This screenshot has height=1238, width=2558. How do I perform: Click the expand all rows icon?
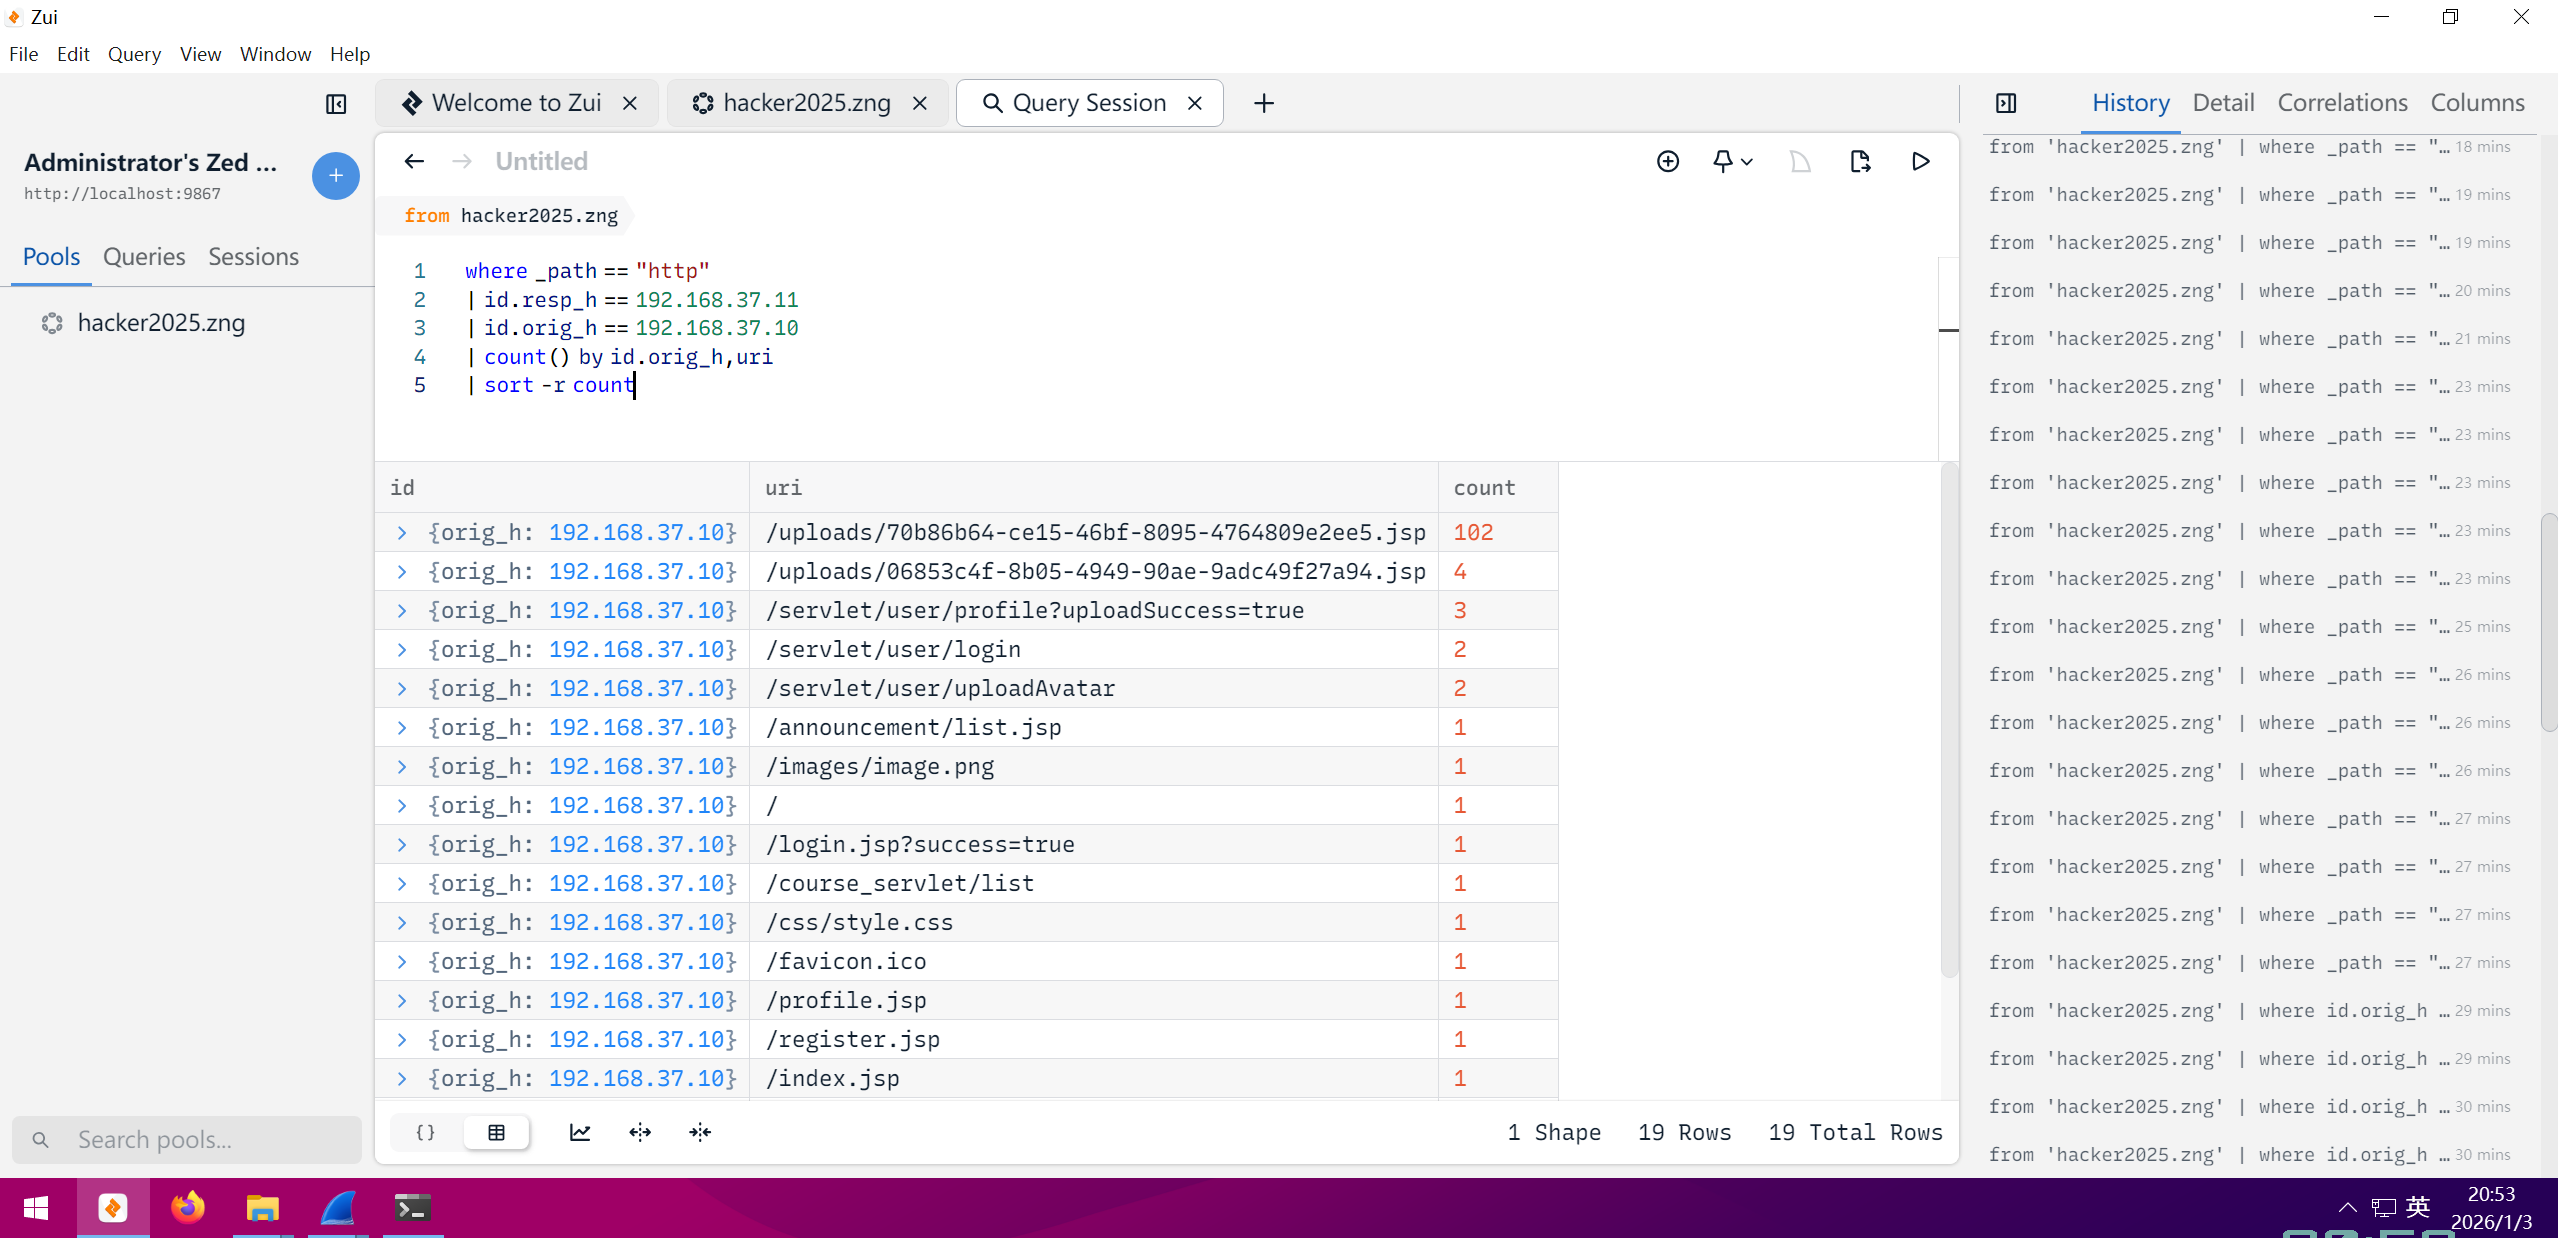pos(640,1132)
